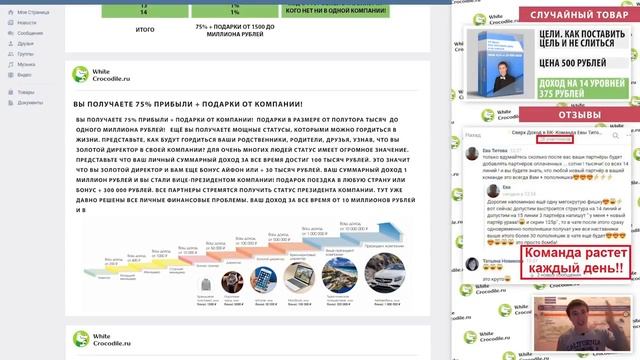Click the white Mercedes prize picture
This screenshot has width=640, height=360.
pos(385,273)
